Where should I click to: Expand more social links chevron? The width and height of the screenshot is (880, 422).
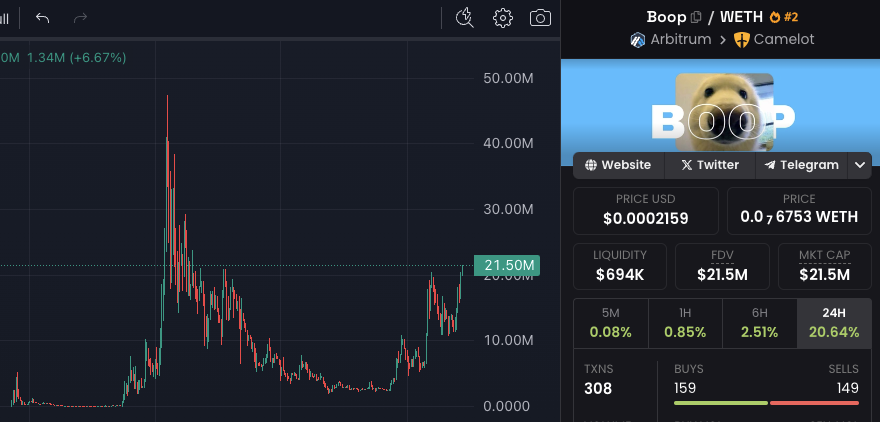(x=860, y=165)
